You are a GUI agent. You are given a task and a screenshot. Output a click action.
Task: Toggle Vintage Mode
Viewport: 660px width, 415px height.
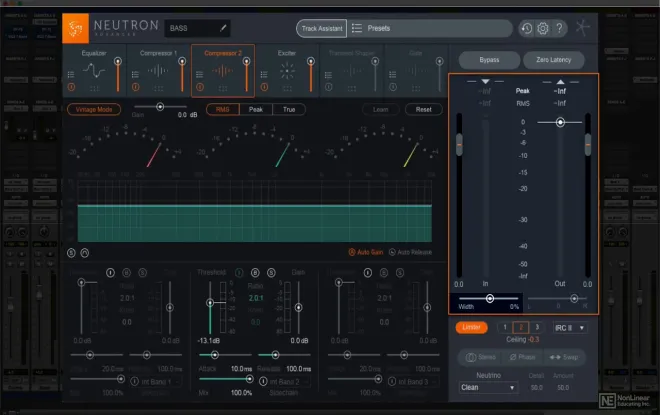[94, 109]
